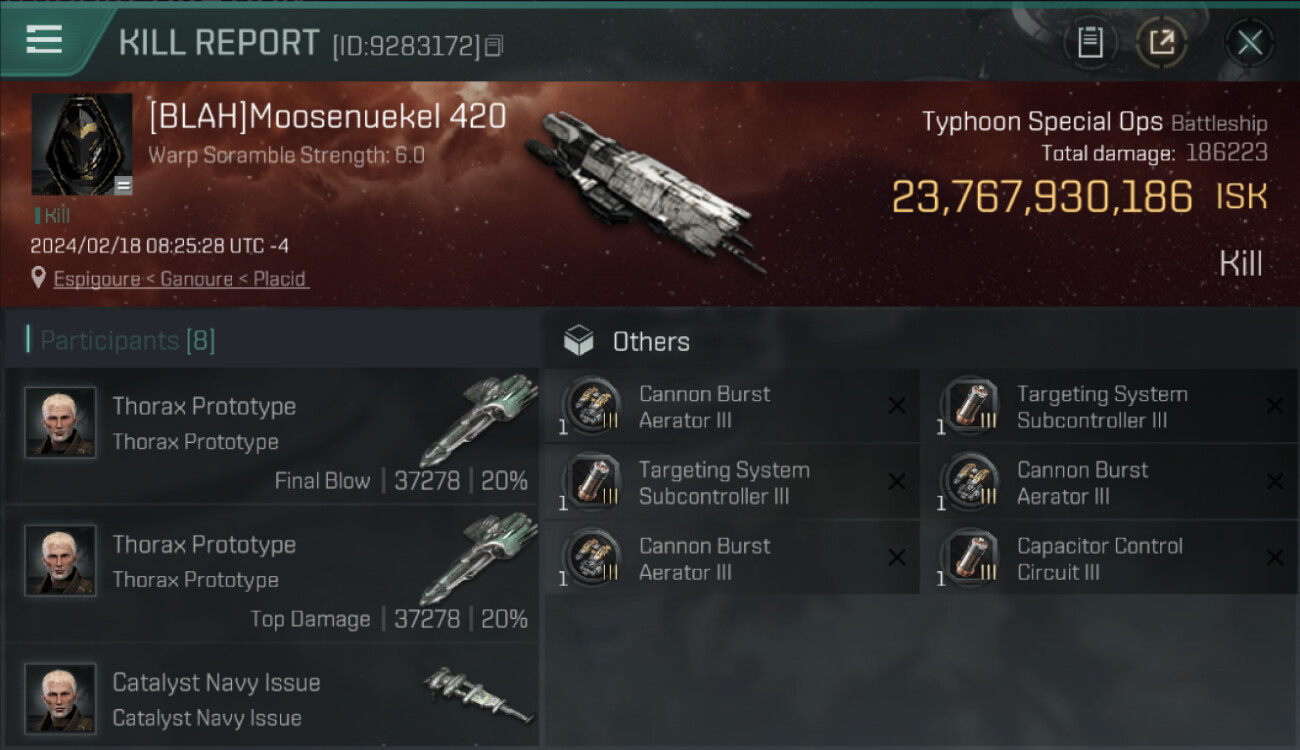This screenshot has width=1300, height=750.
Task: Click the X beside Capacitor Control Circuit III
Action: (1274, 558)
